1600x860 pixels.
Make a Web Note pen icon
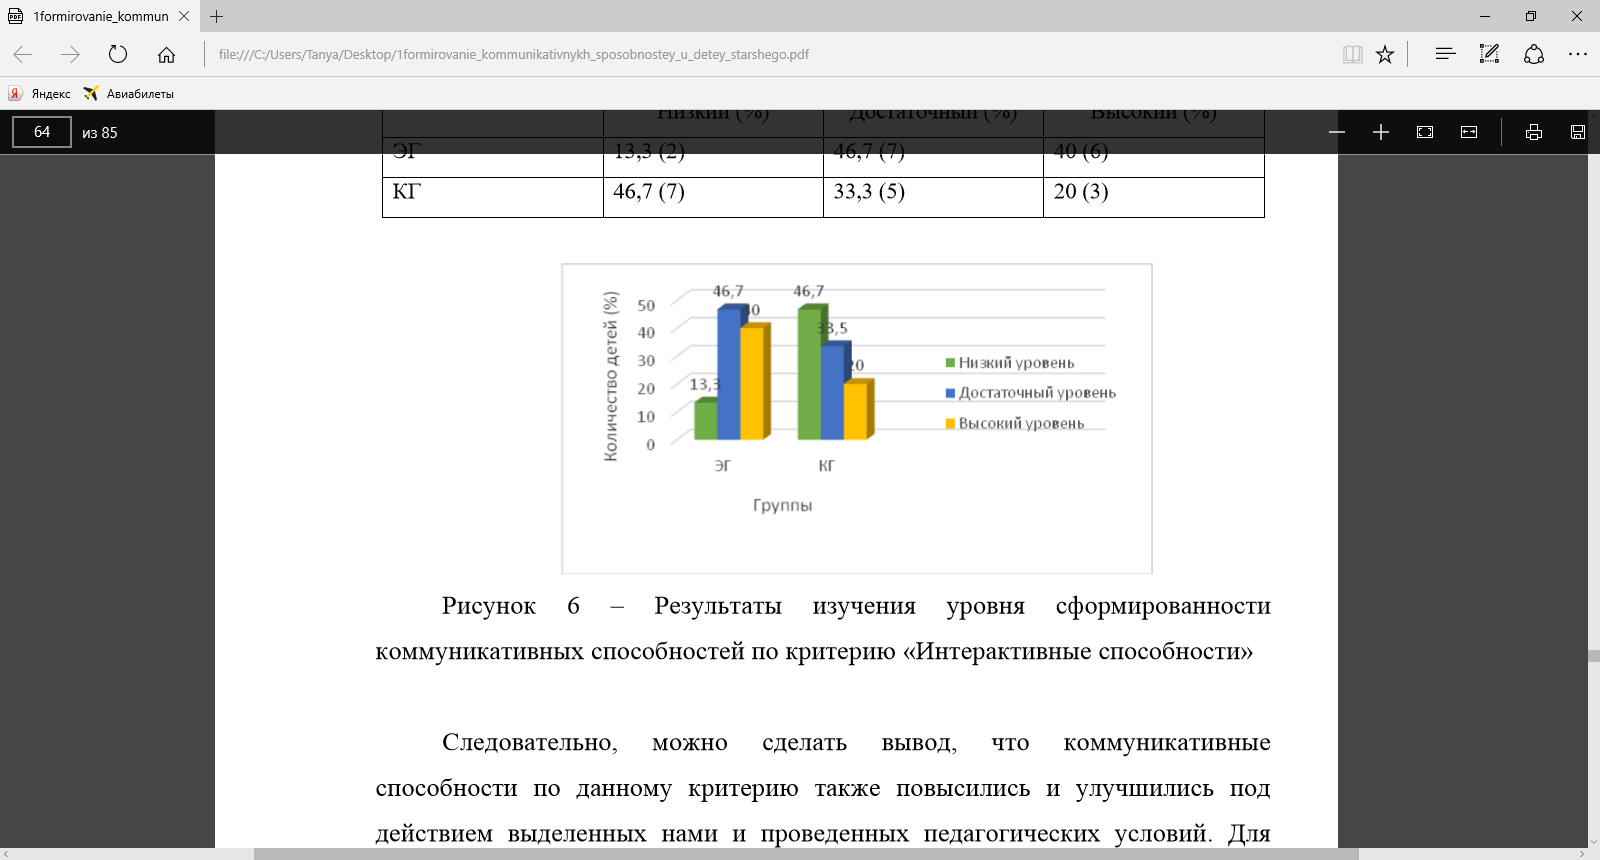click(1489, 54)
